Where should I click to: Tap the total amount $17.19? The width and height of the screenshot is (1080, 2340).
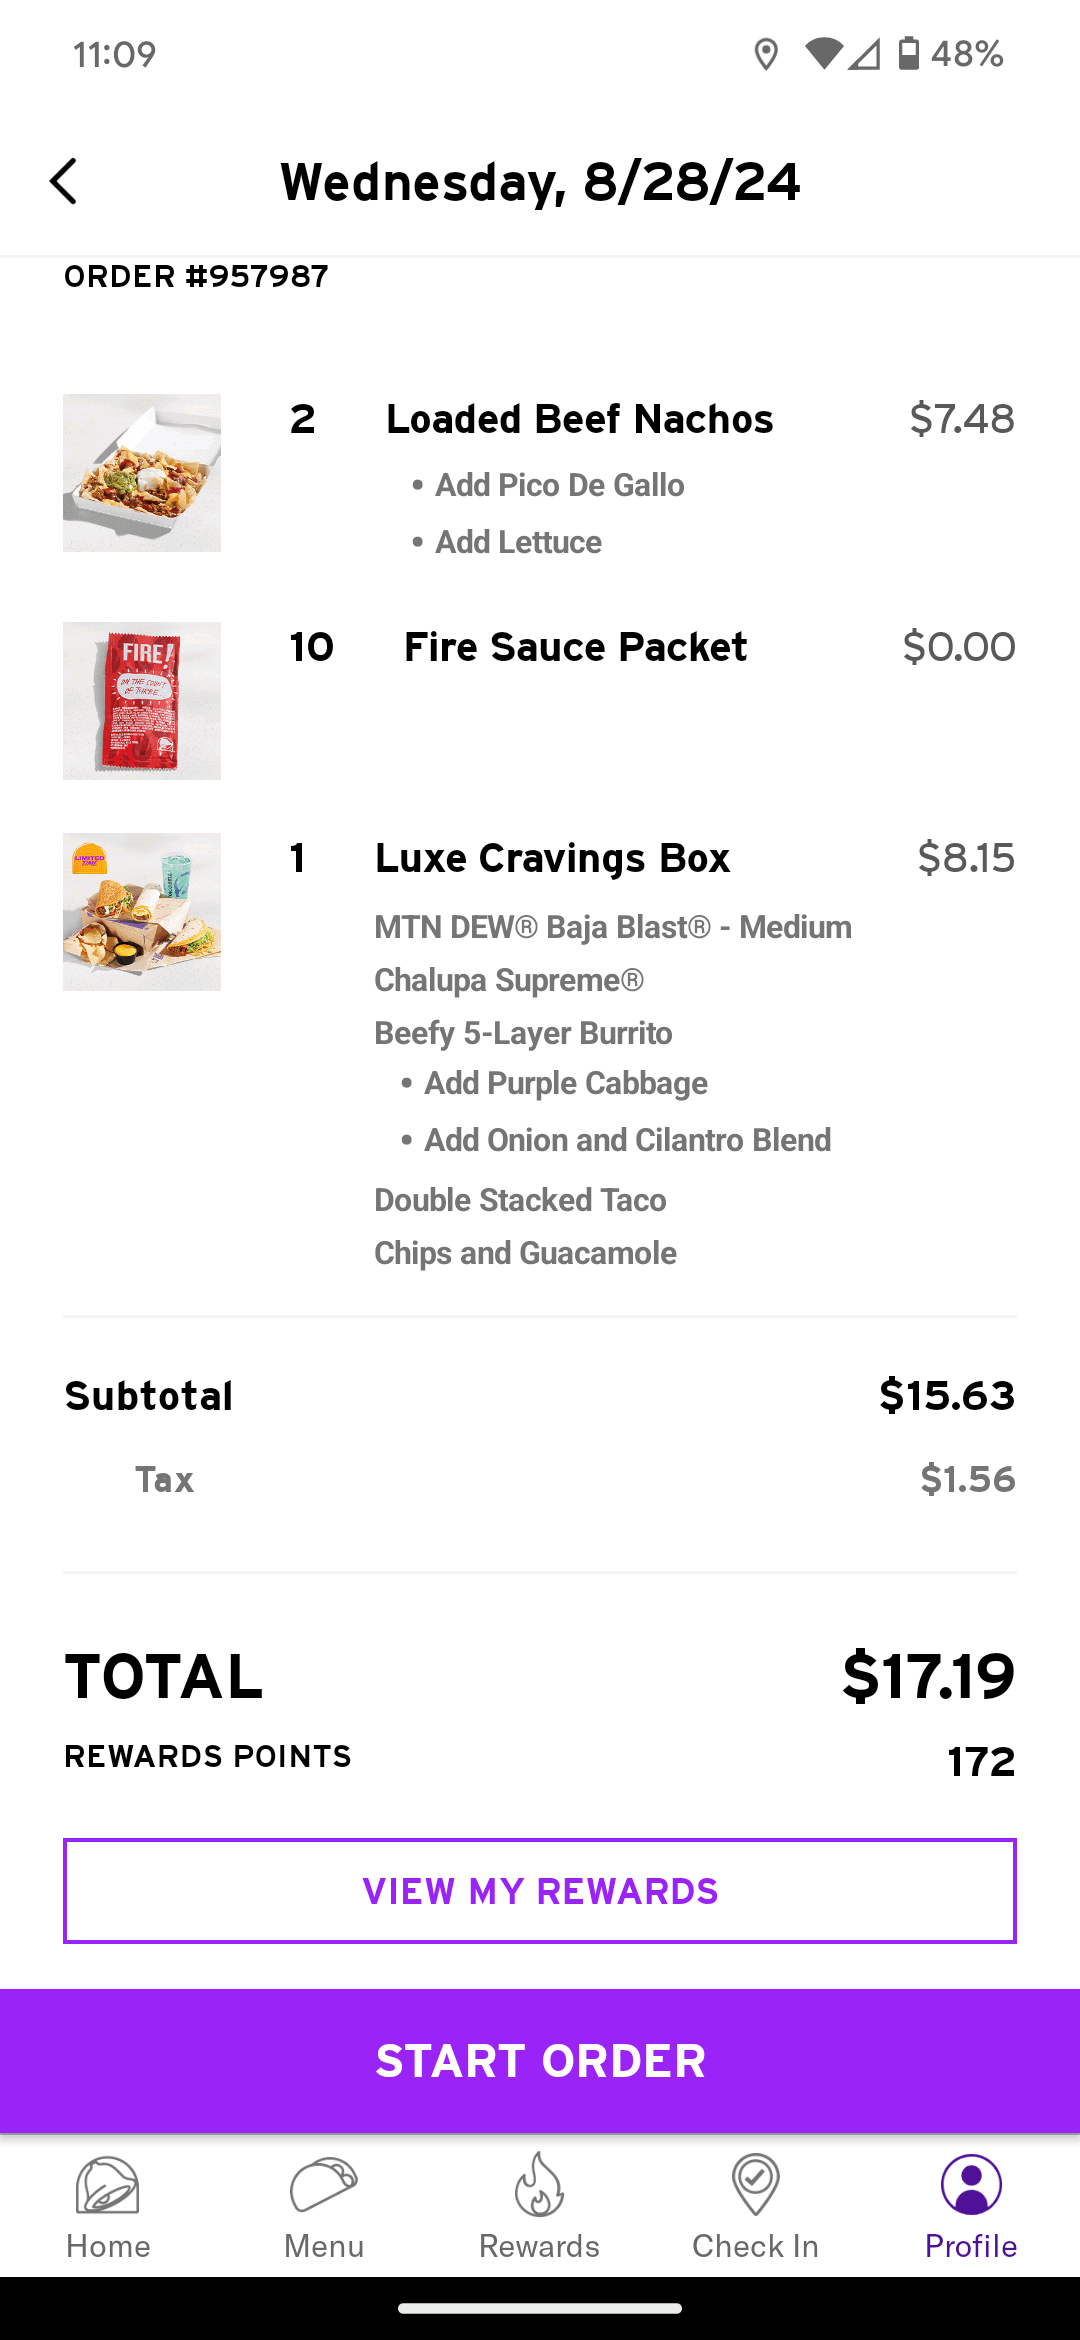click(x=927, y=1677)
